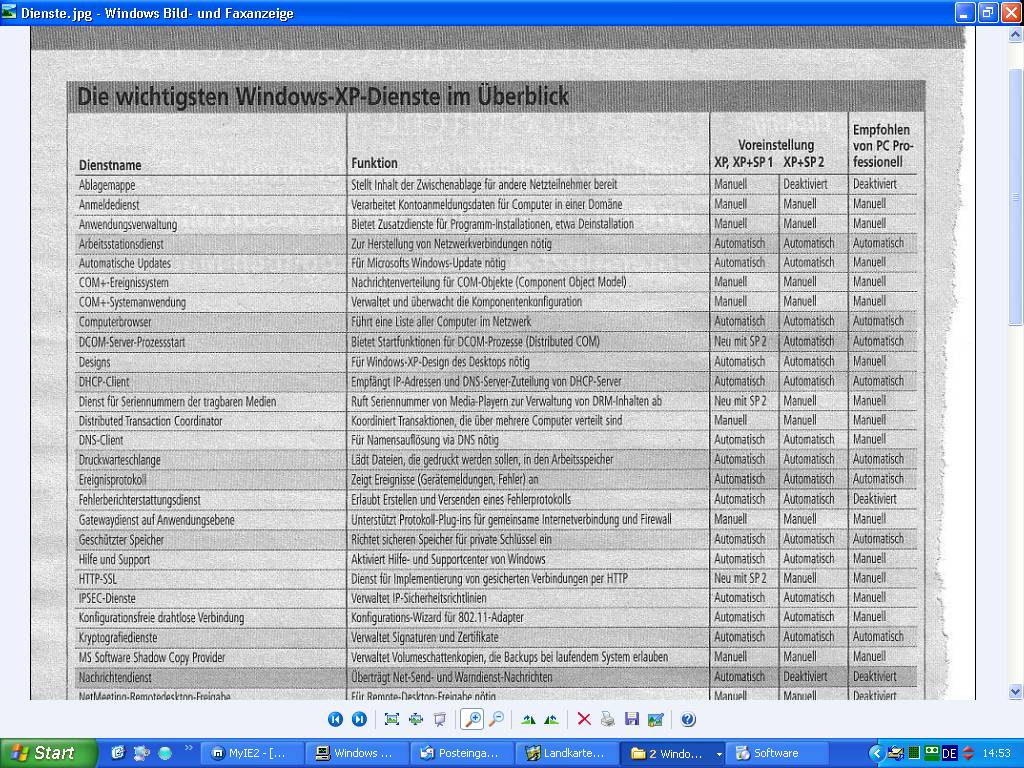The width and height of the screenshot is (1024, 768).
Task: Click the 'Anmeldedienst' service name
Action: (x=109, y=205)
